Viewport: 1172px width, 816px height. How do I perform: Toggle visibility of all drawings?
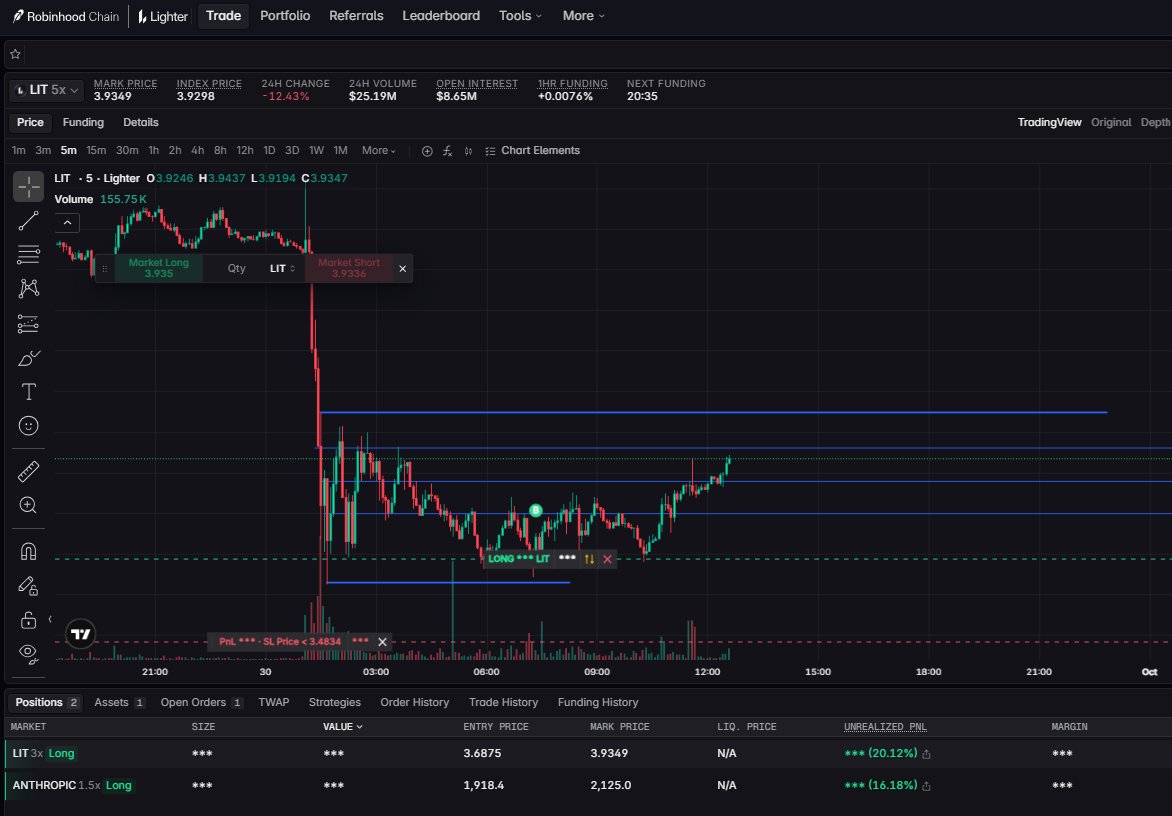(28, 654)
